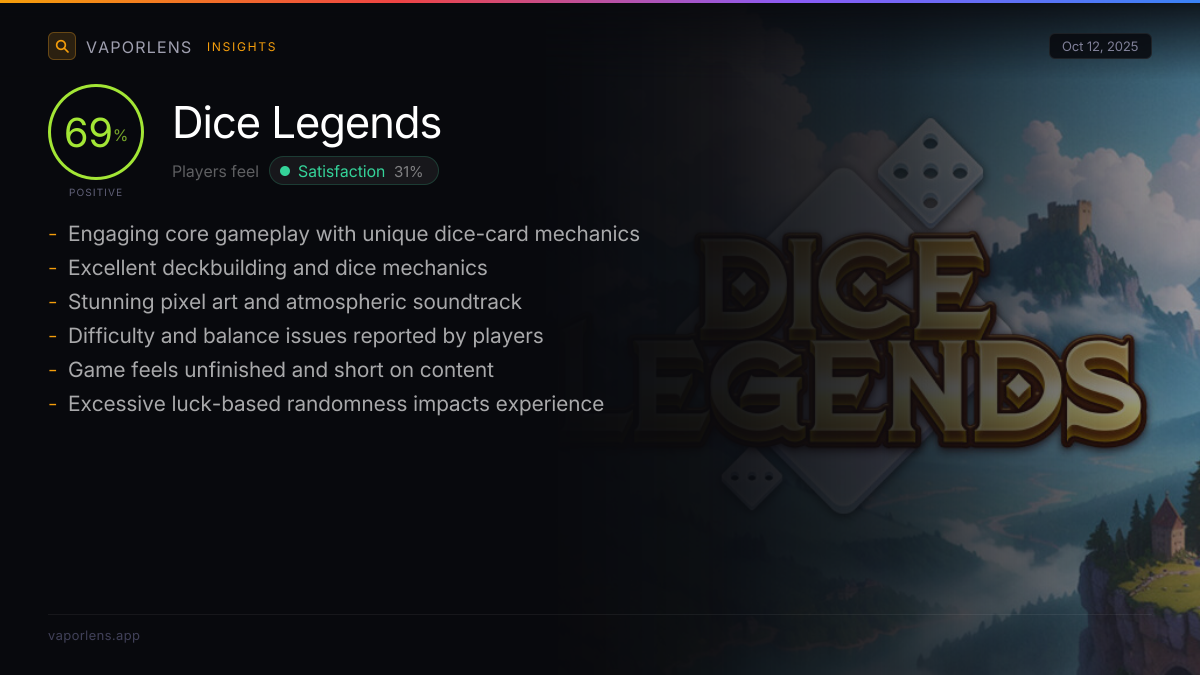Viewport: 1200px width, 675px height.
Task: Click the five-pip dice icon above logo
Action: point(930,172)
